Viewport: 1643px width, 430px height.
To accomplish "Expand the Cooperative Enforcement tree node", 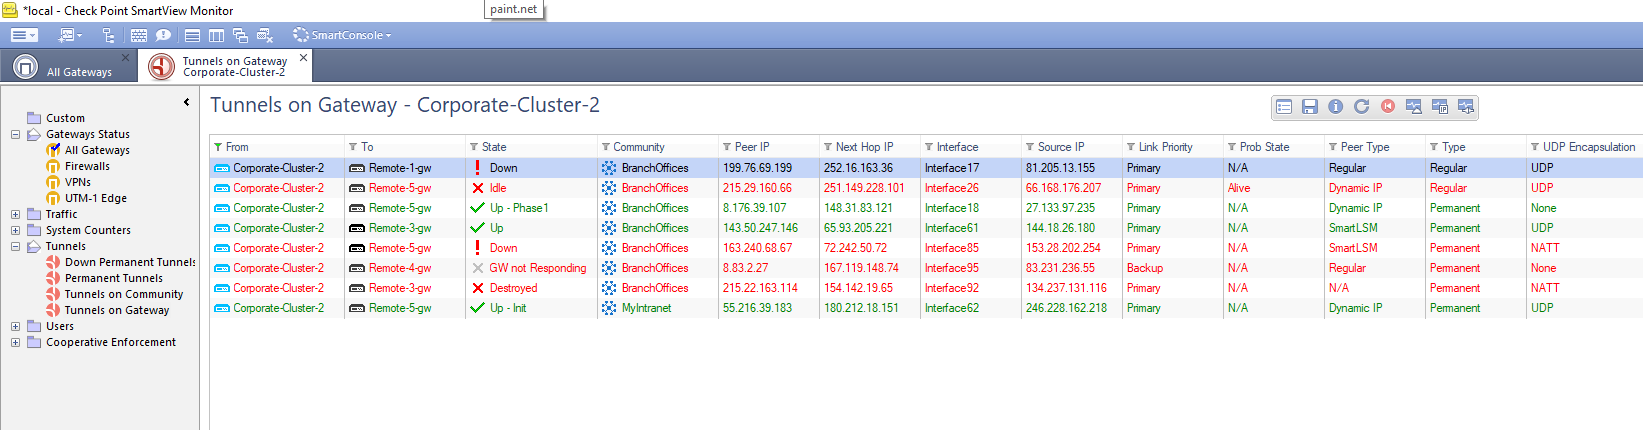I will 15,342.
